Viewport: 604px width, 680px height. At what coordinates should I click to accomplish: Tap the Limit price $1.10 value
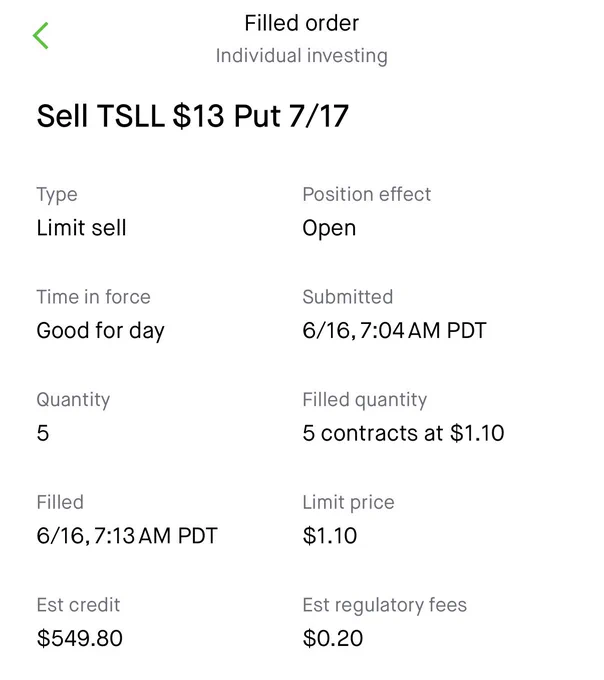[x=330, y=536]
